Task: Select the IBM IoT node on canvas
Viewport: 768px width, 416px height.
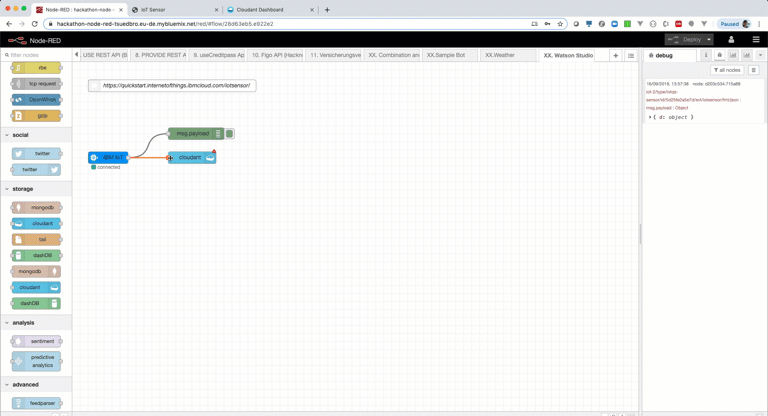Action: click(x=108, y=157)
